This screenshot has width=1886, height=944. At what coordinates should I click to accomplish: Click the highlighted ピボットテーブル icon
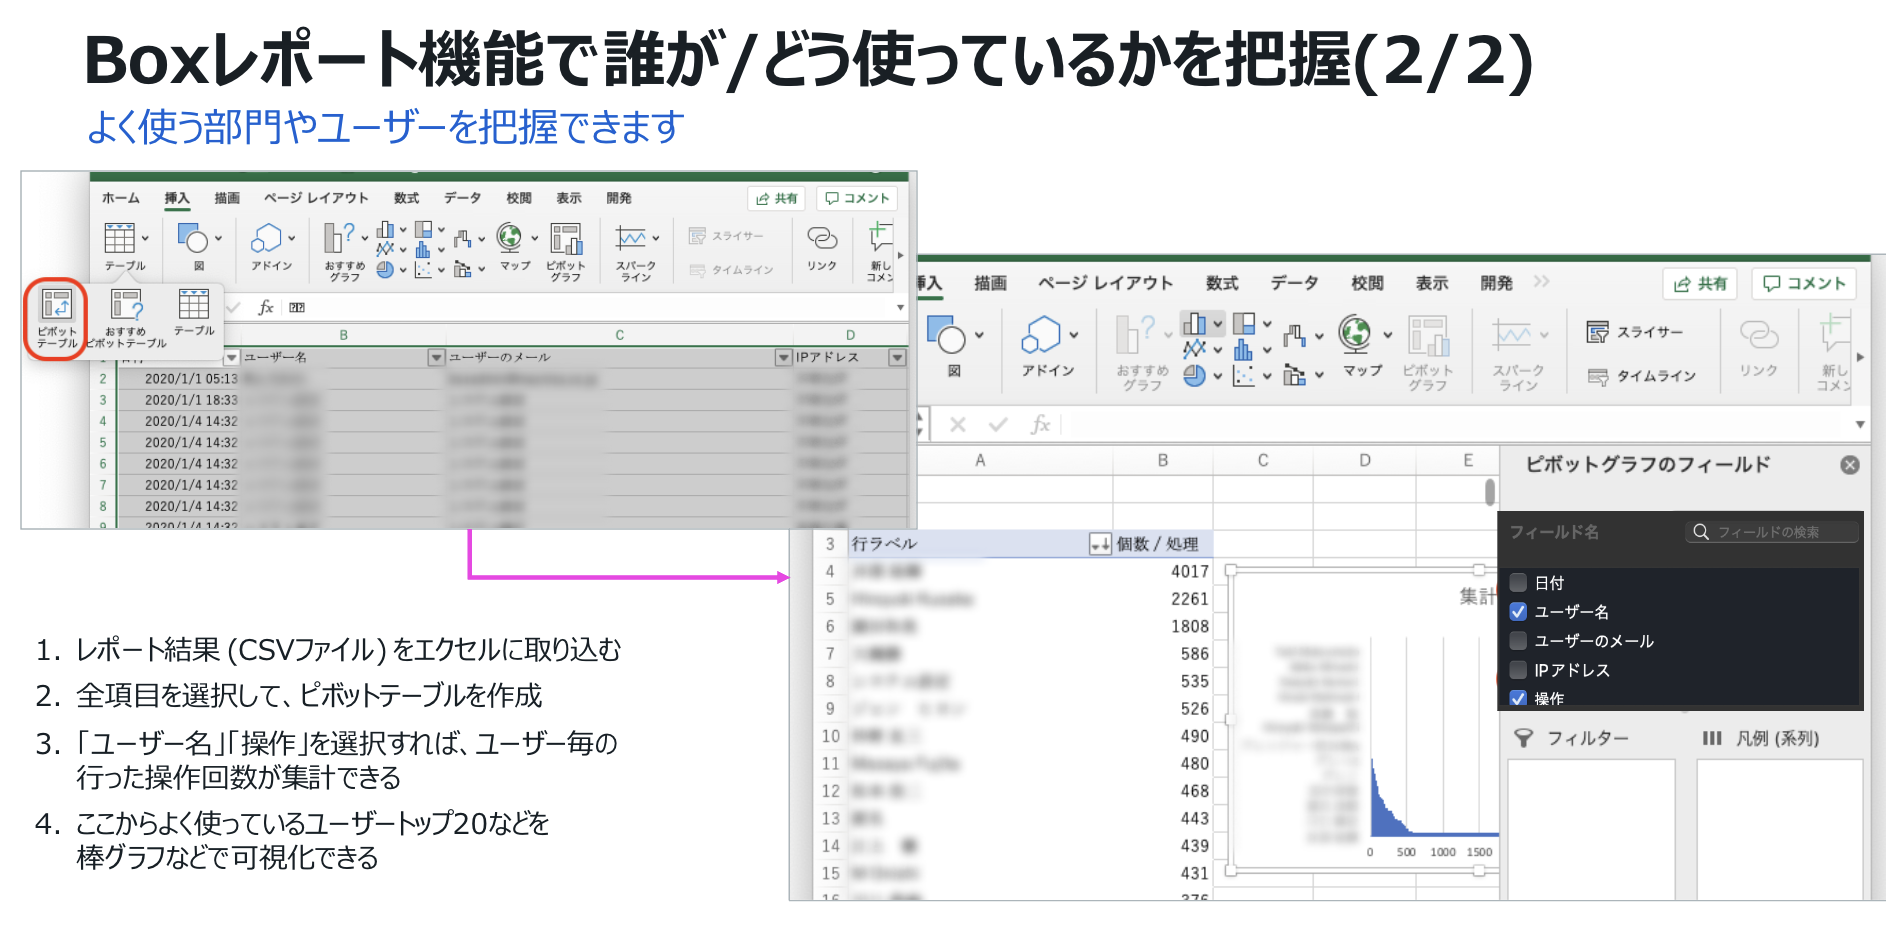click(x=56, y=316)
